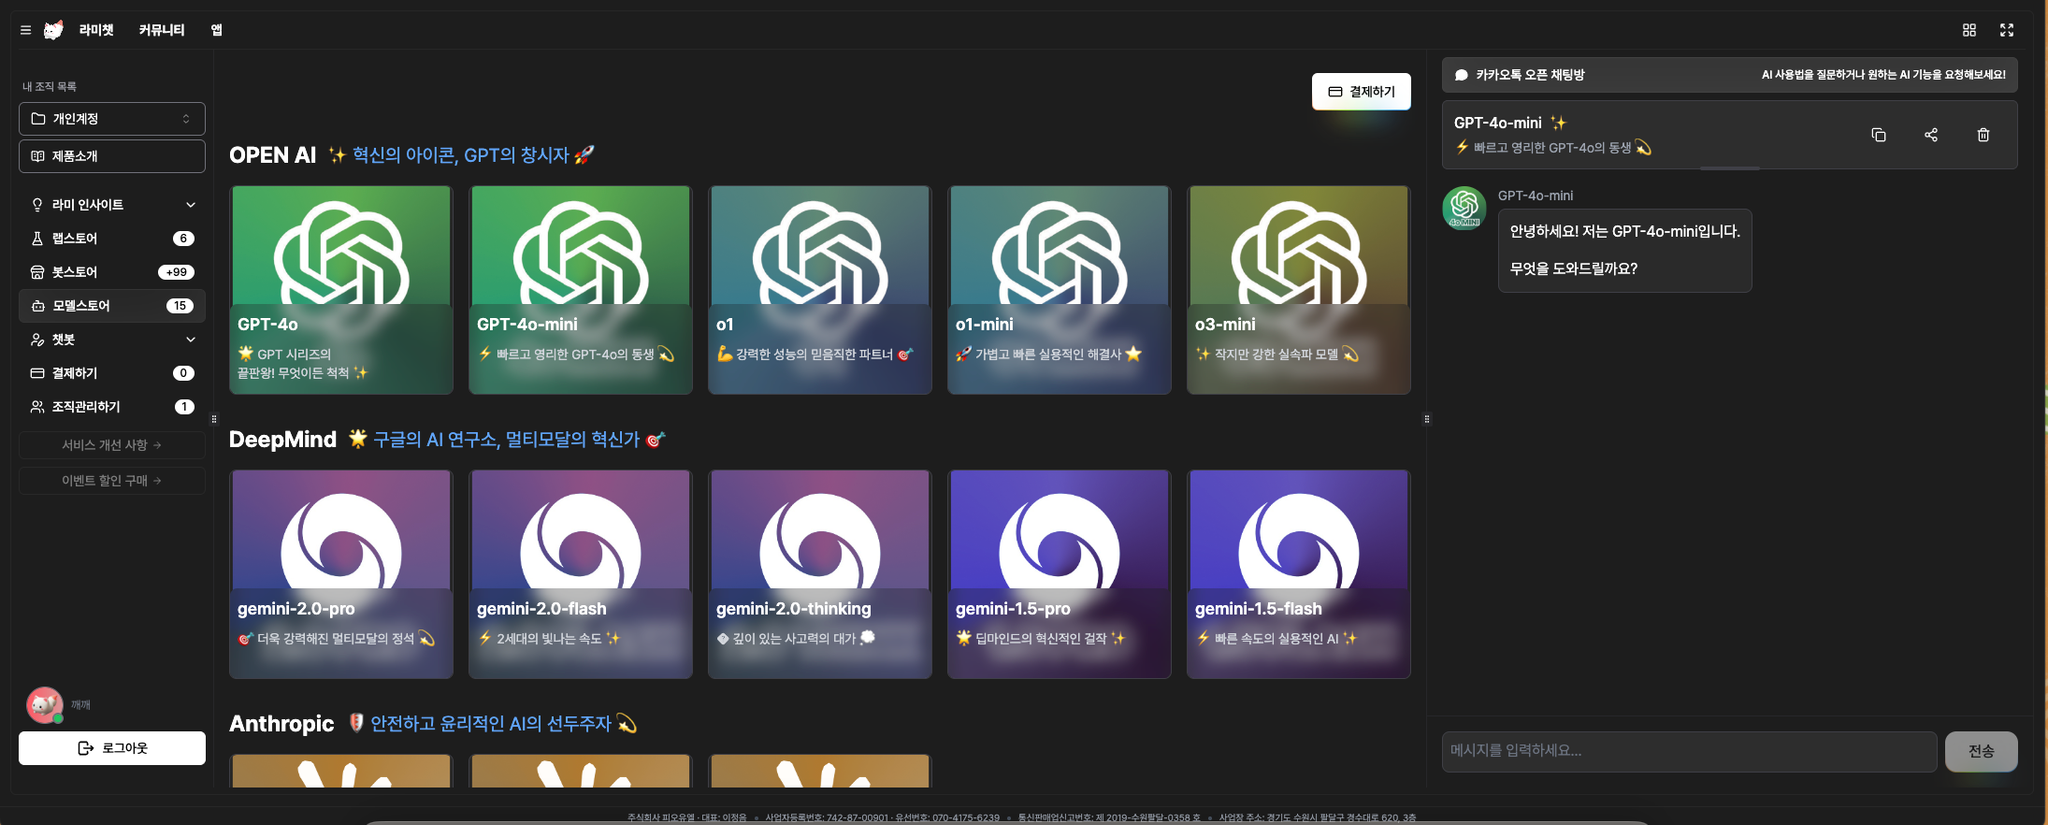The width and height of the screenshot is (2048, 825).
Task: Click the right panel resize handle
Action: point(1427,419)
